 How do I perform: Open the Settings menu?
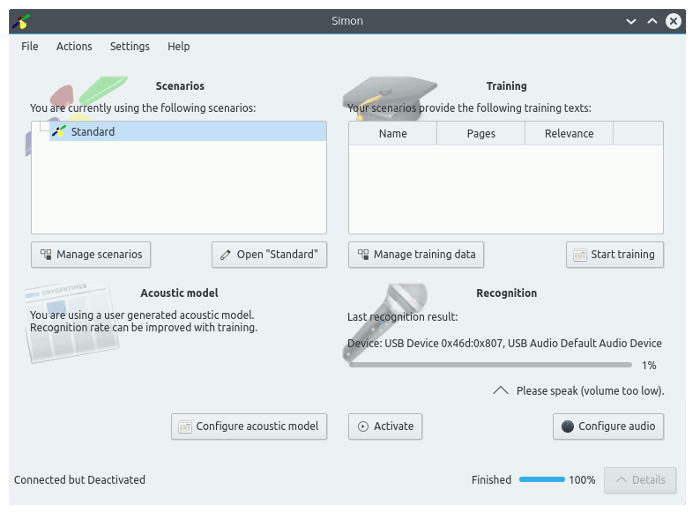pos(129,46)
